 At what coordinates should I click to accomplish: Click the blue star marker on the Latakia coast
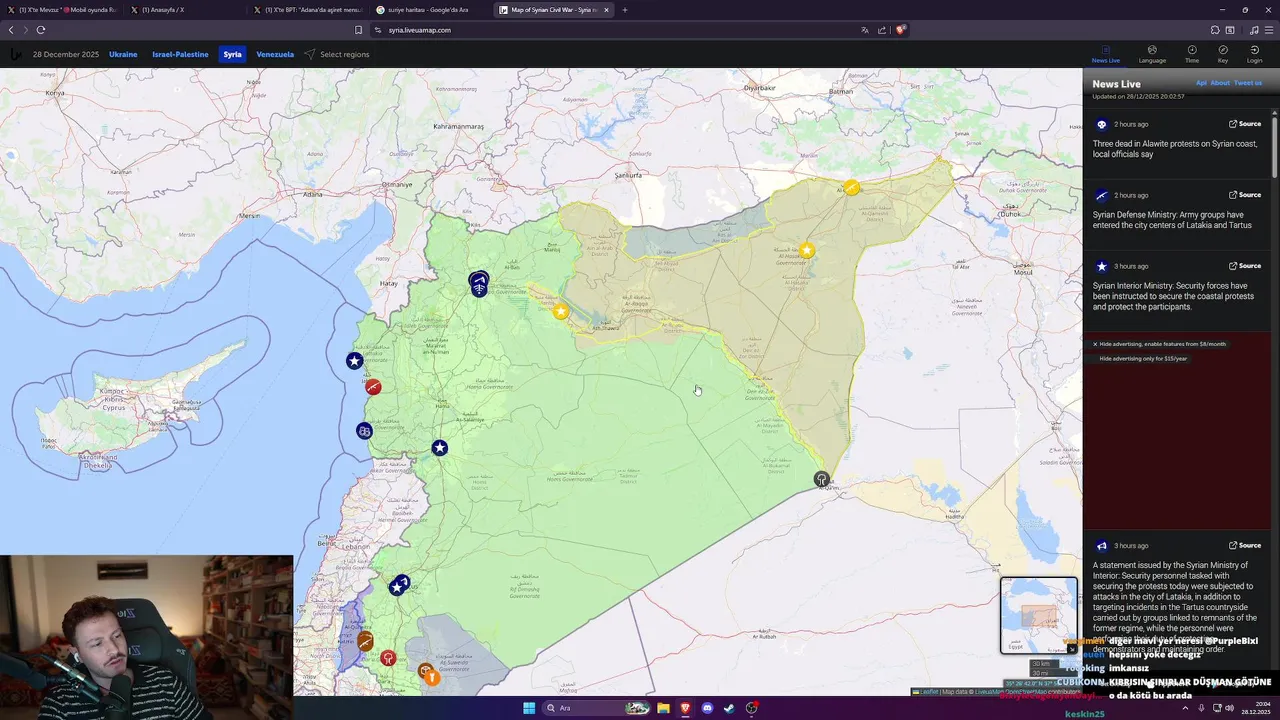point(354,360)
